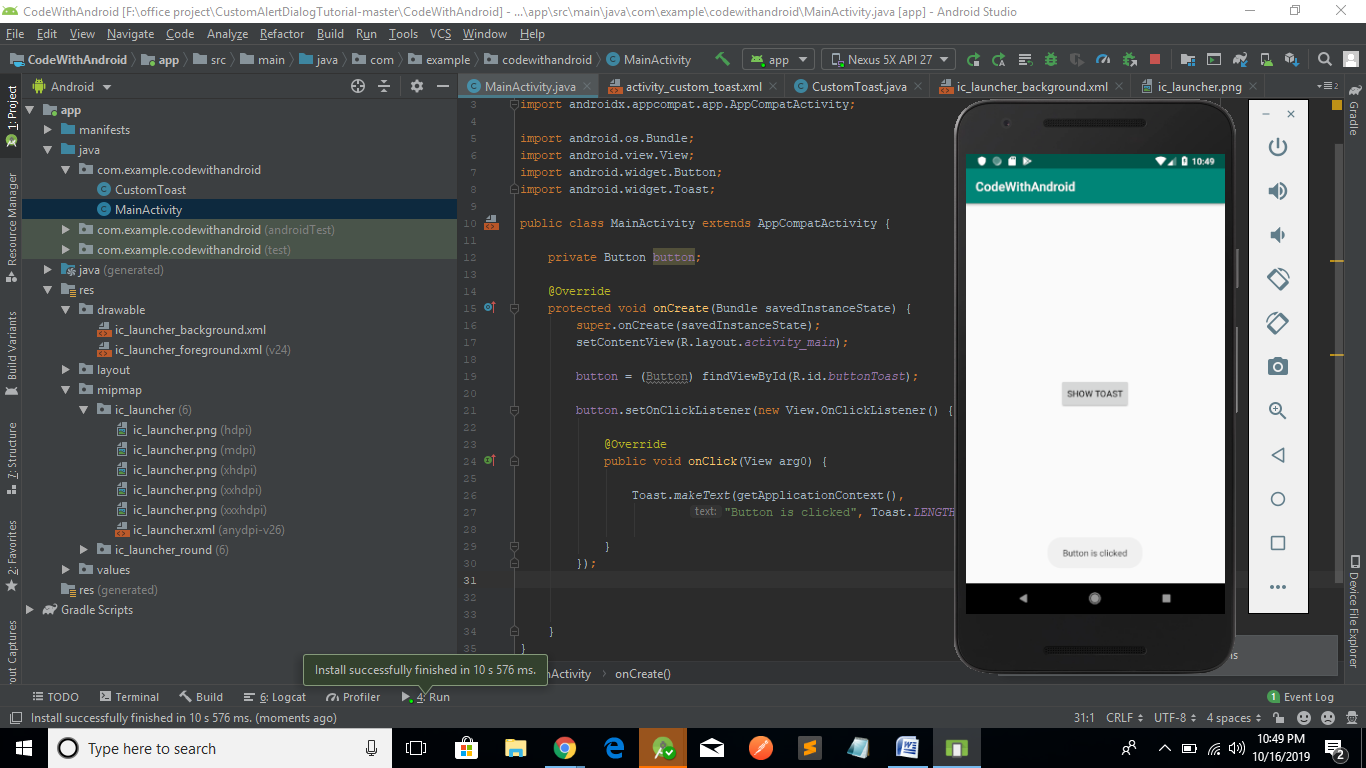Click SHOW TOAST in the emulator

pos(1094,393)
